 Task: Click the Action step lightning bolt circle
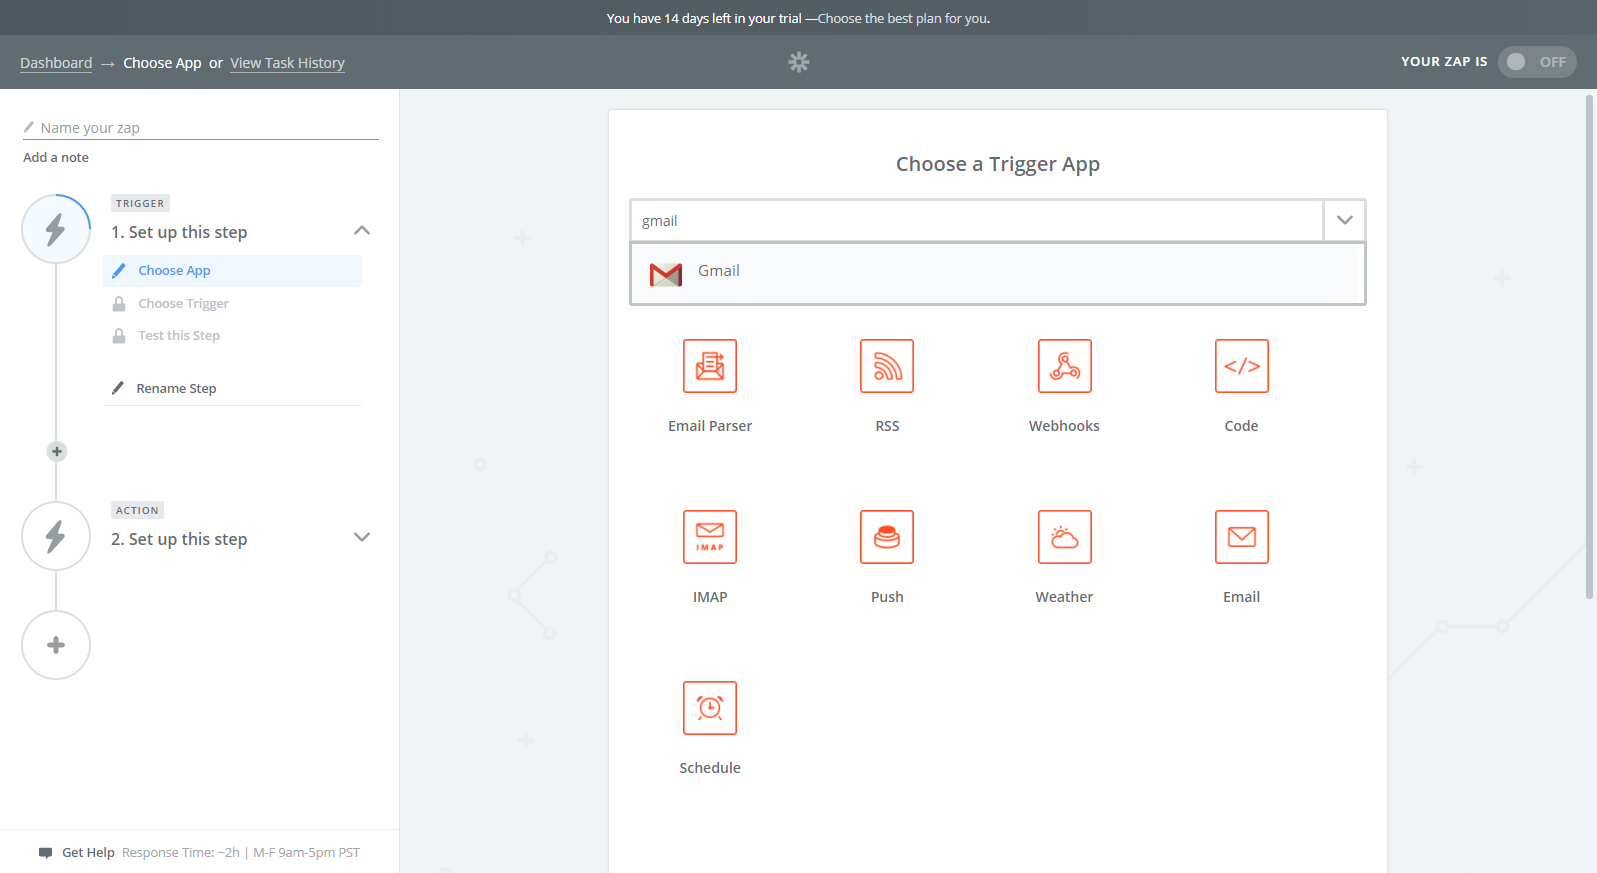pyautogui.click(x=56, y=537)
